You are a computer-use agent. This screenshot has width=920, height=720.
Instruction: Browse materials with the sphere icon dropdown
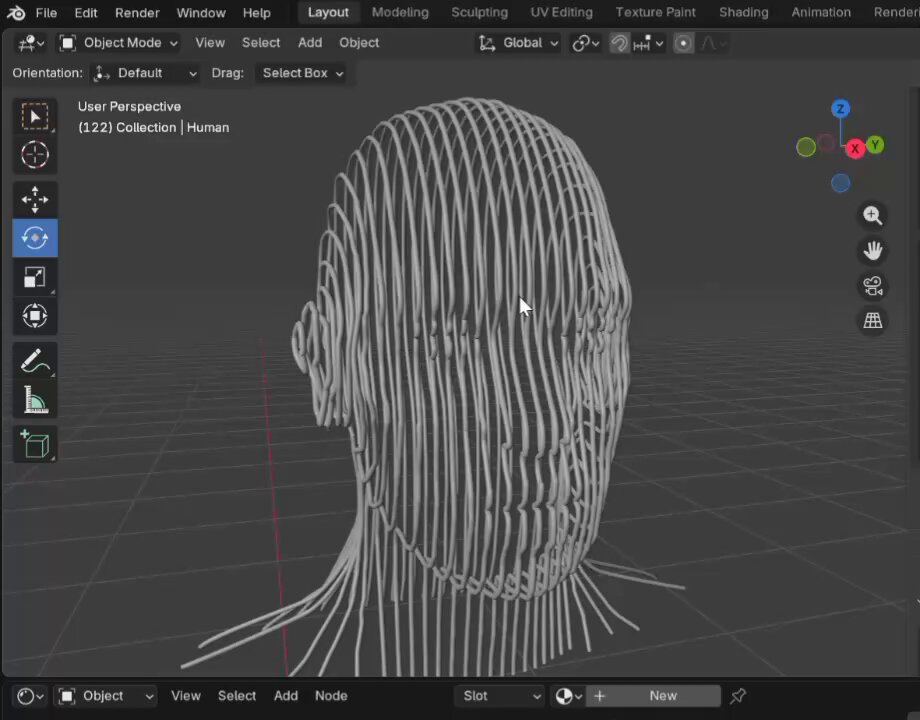[568, 696]
